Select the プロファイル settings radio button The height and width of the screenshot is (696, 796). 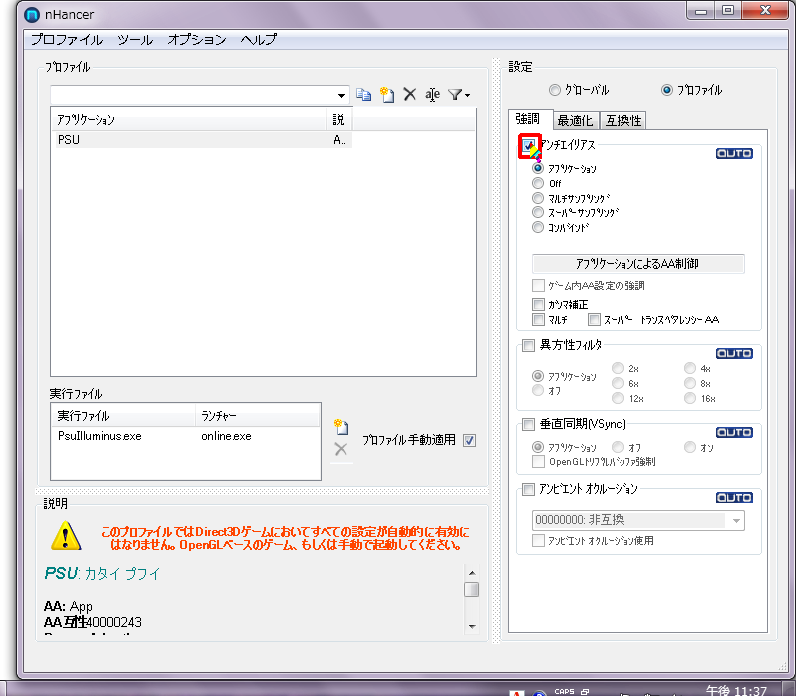tap(667, 90)
